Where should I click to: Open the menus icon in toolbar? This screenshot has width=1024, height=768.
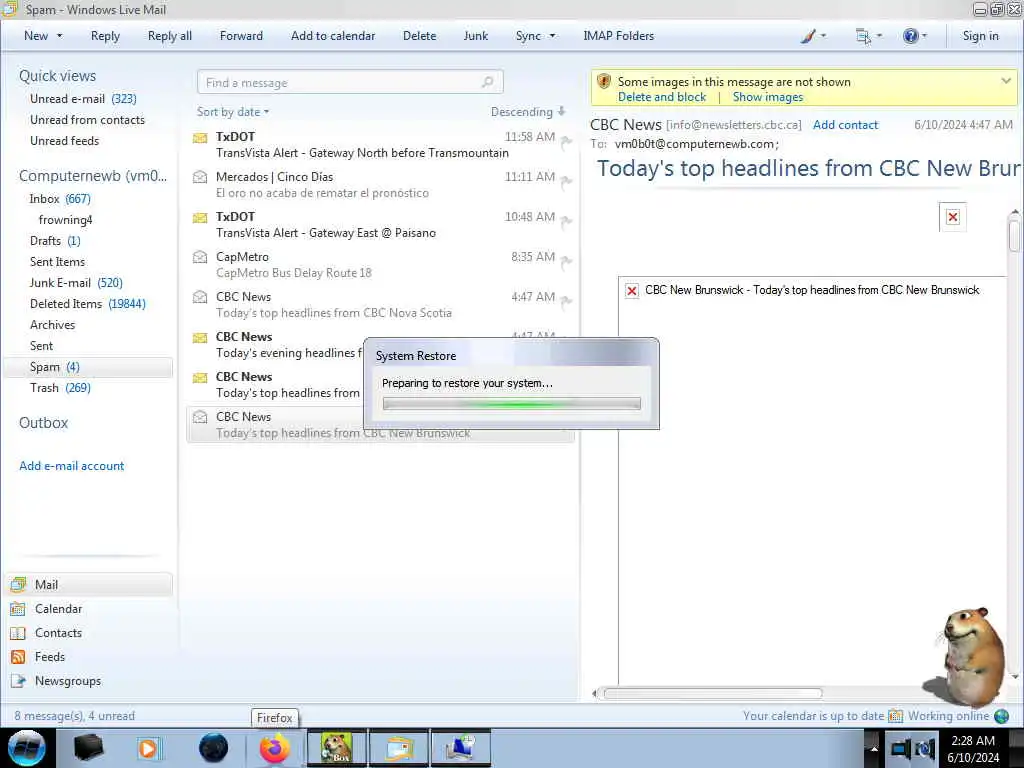click(863, 36)
